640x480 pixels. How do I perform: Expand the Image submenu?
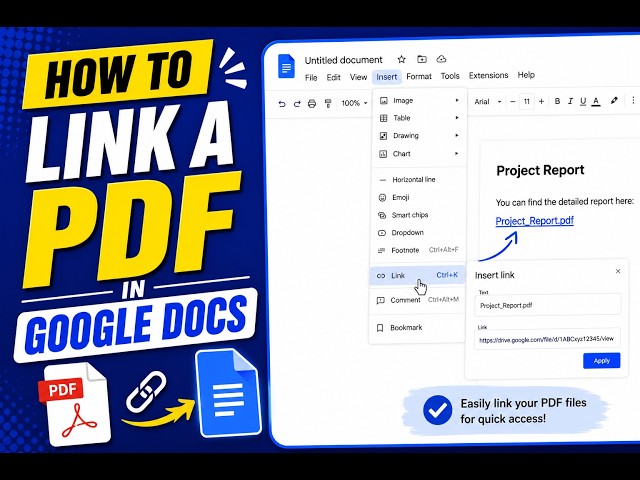[419, 100]
